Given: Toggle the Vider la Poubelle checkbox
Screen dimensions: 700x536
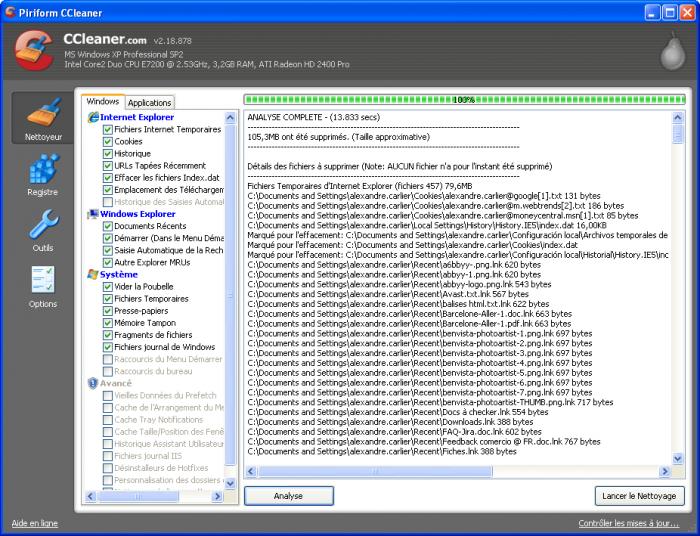Looking at the screenshot, I should [107, 287].
